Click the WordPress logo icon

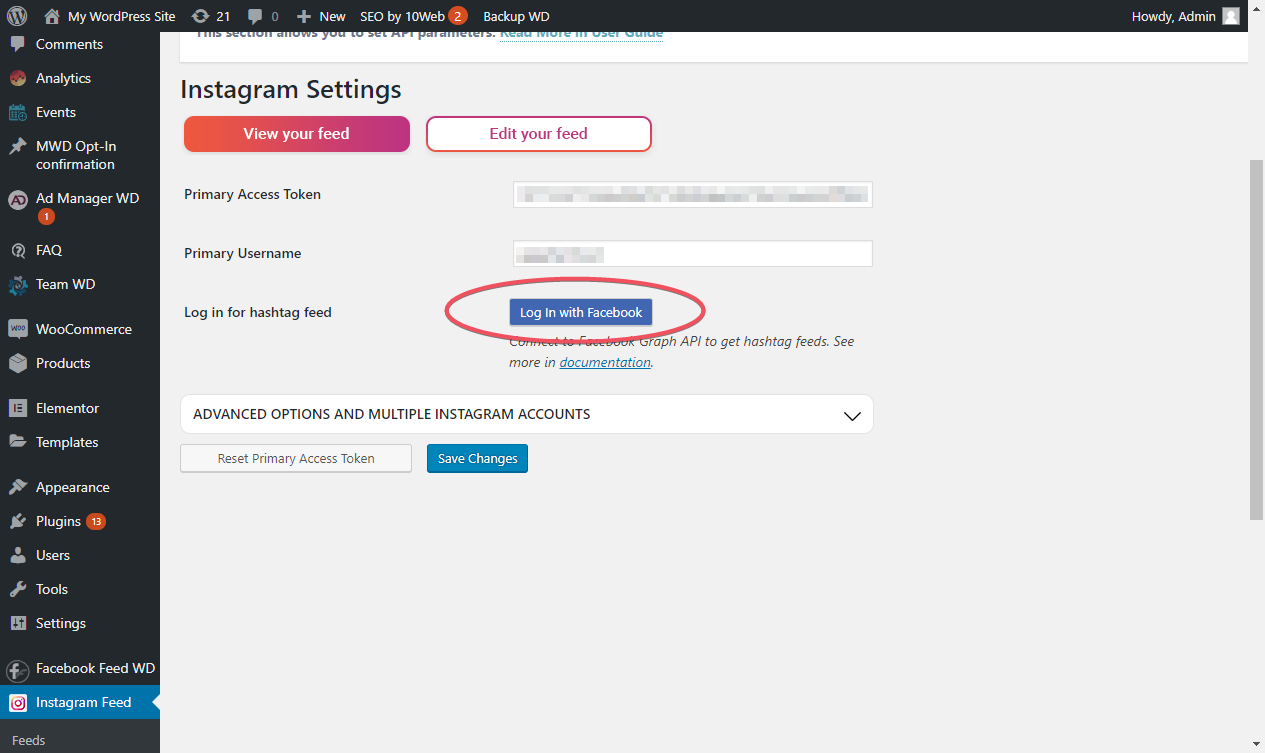coord(17,16)
